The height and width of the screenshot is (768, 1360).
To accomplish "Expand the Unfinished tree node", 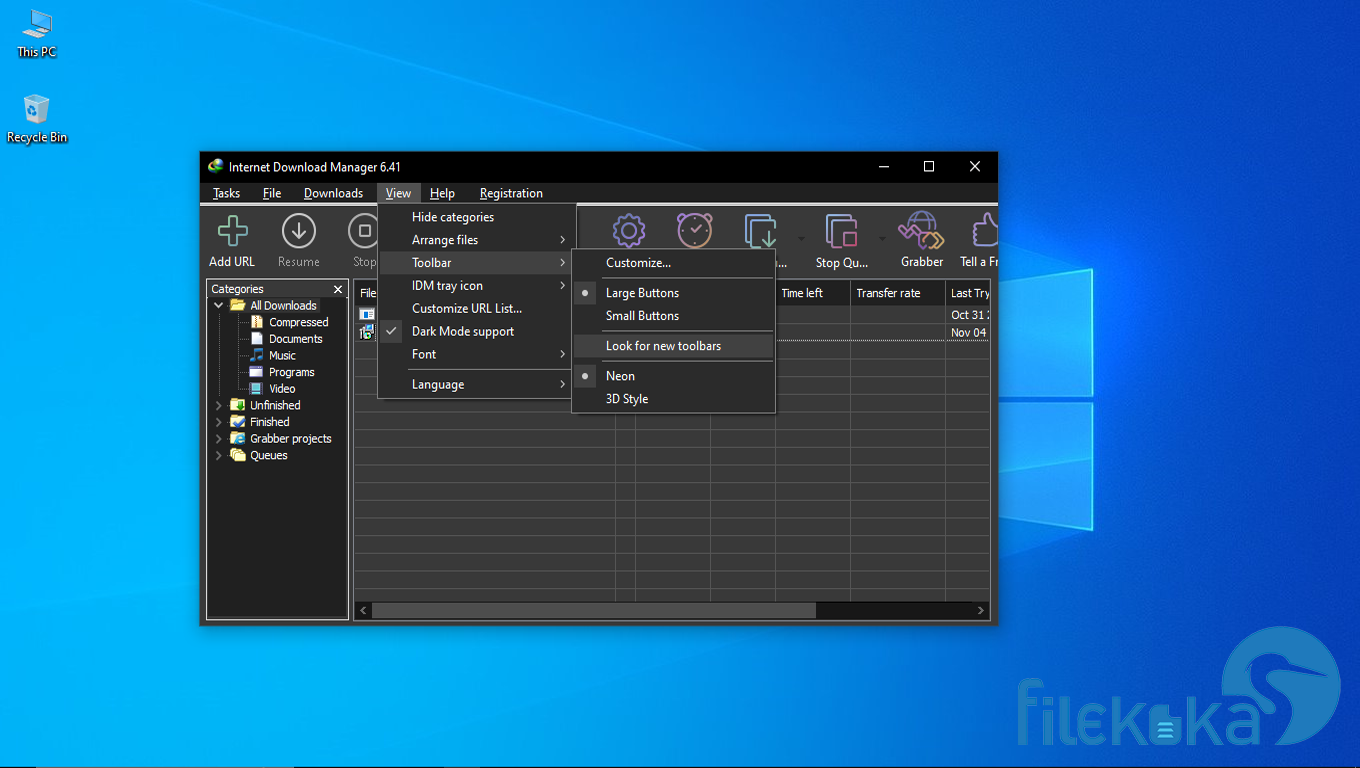I will [219, 405].
